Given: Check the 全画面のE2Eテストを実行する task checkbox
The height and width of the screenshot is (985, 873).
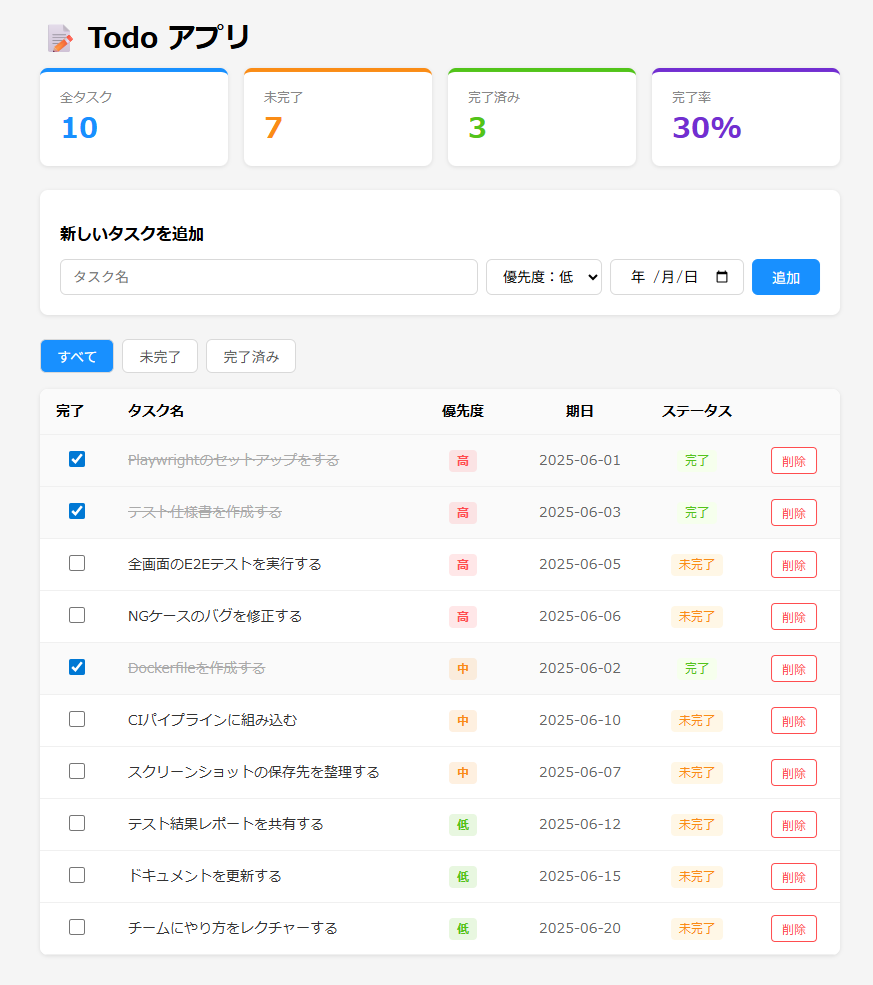Looking at the screenshot, I should tap(77, 563).
